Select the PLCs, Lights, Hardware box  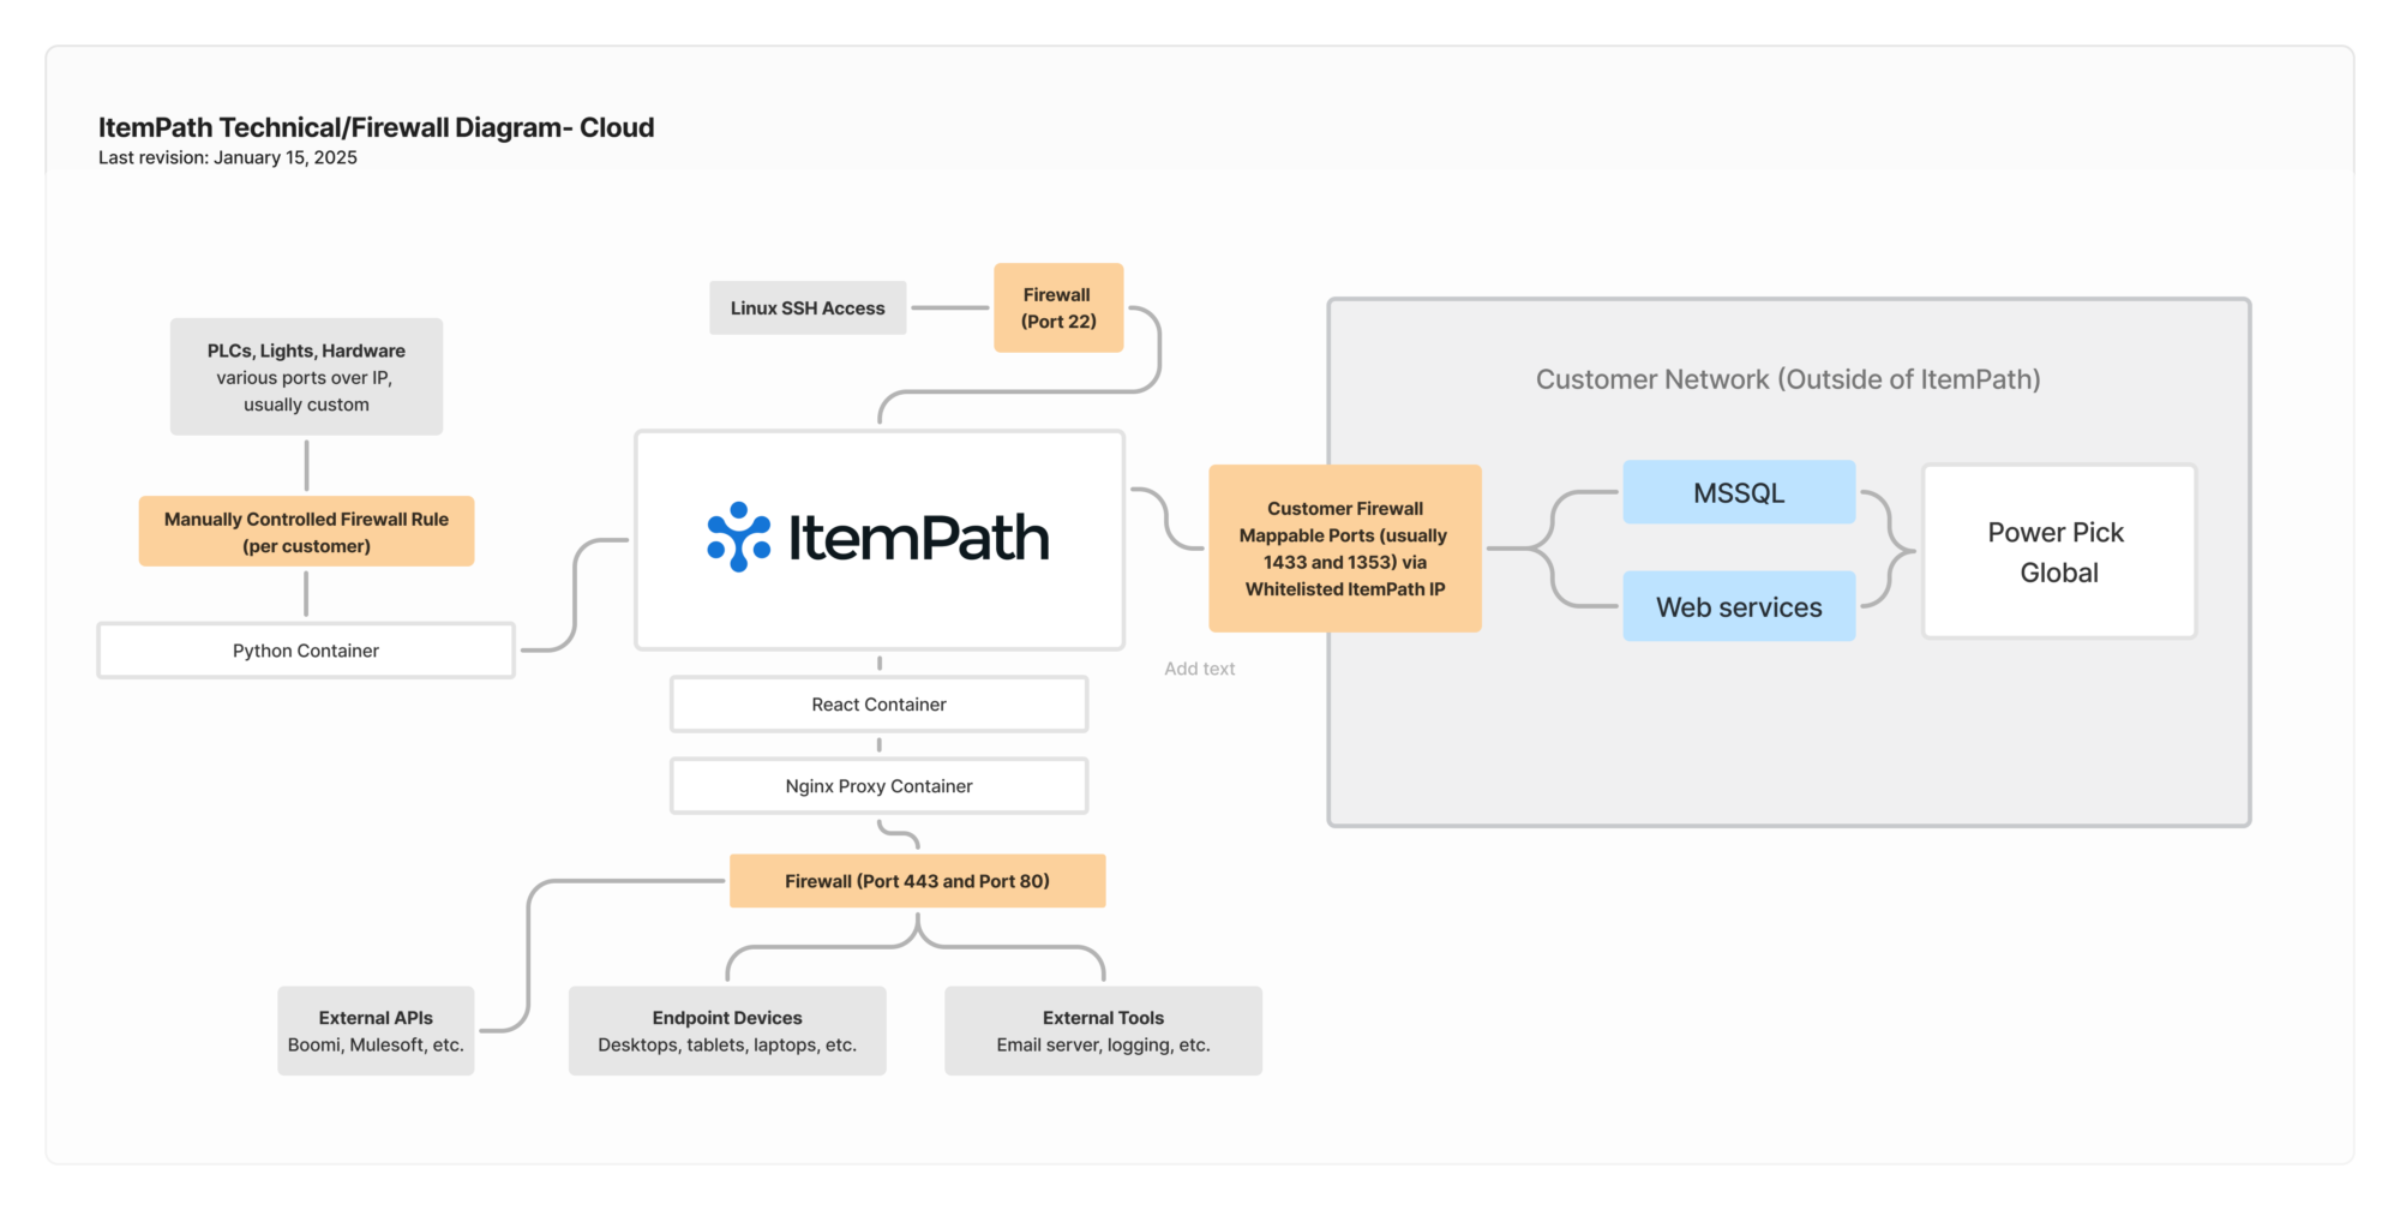[x=306, y=377]
